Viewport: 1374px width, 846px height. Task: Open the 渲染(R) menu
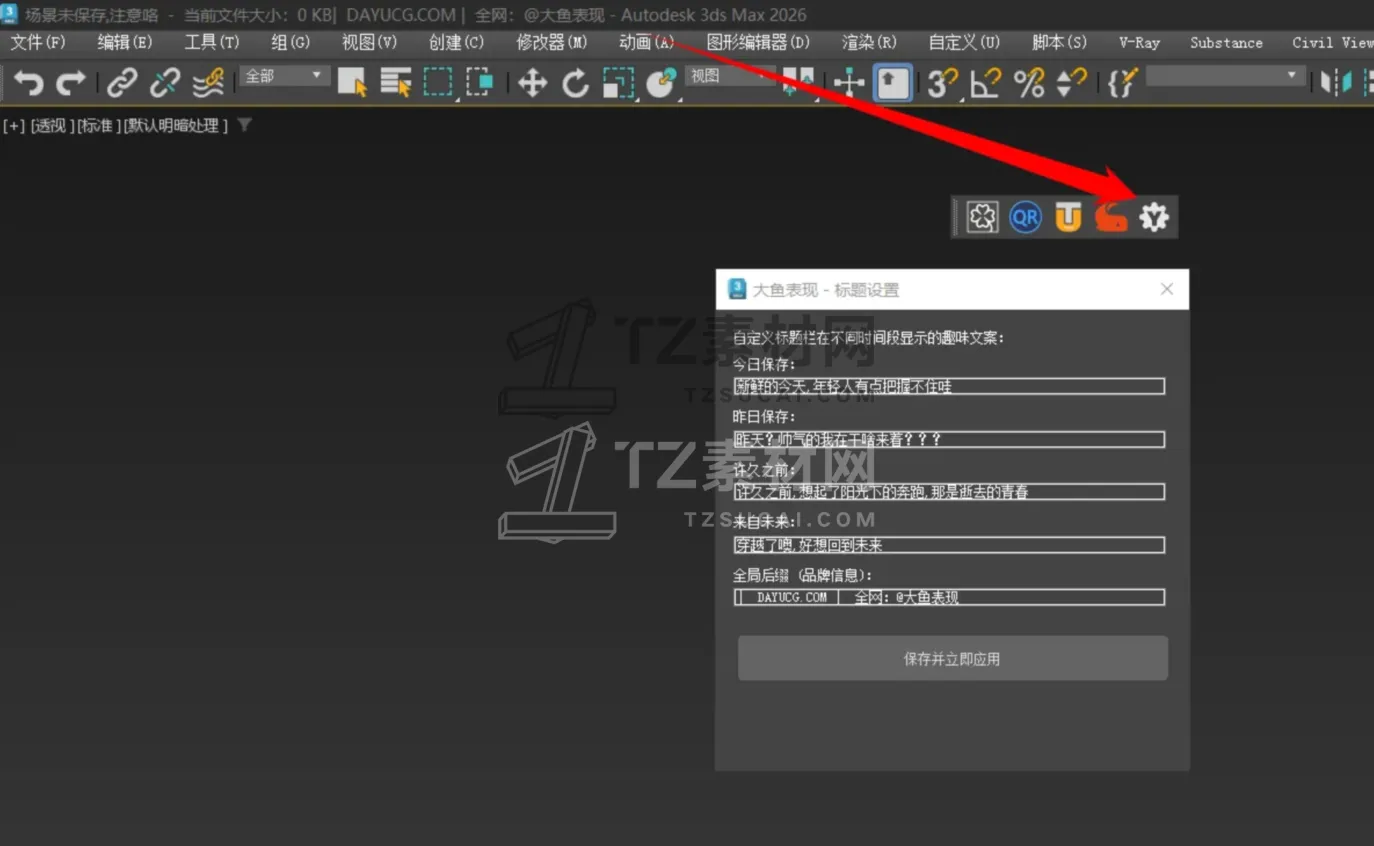pos(869,42)
